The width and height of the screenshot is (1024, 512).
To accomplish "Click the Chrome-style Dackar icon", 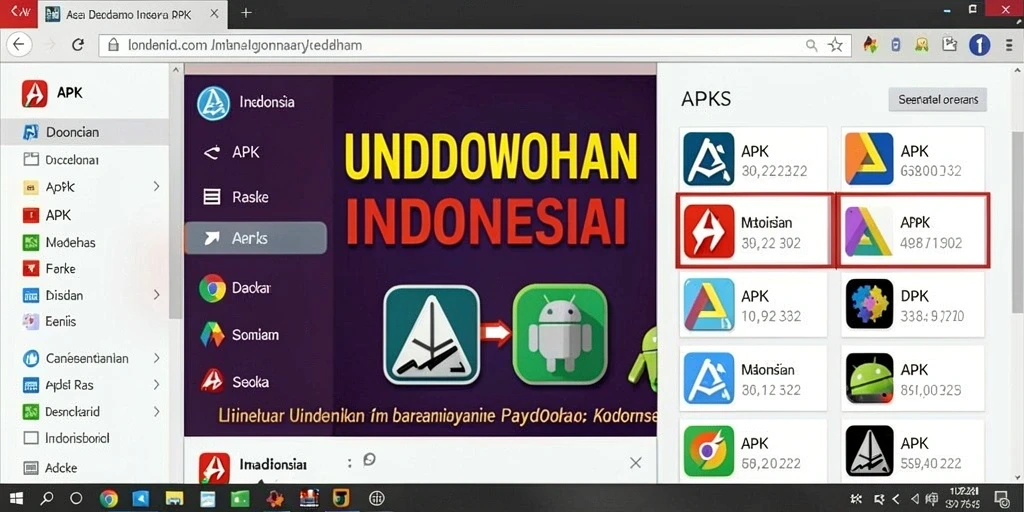I will tap(212, 289).
